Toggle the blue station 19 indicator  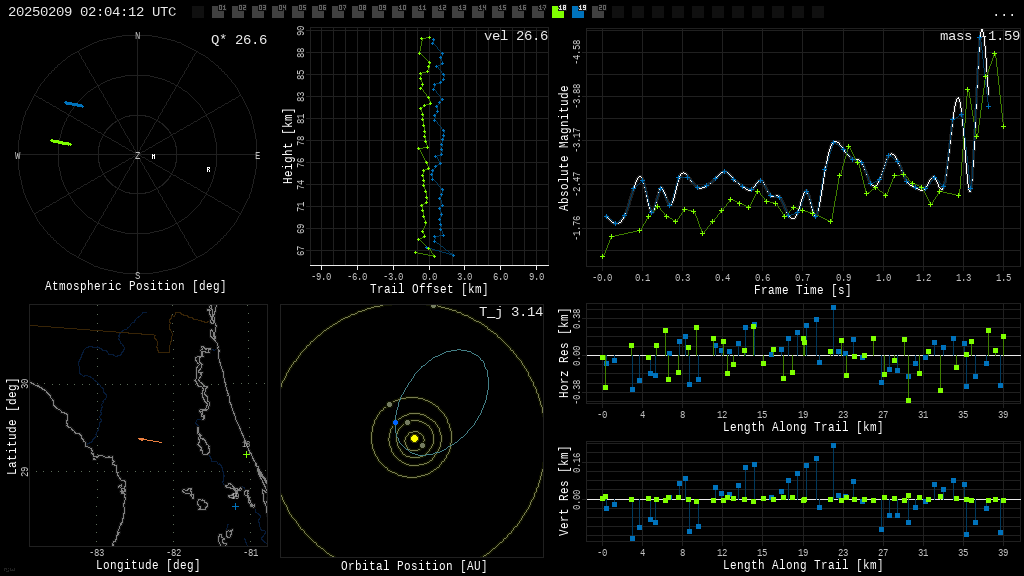tap(578, 12)
